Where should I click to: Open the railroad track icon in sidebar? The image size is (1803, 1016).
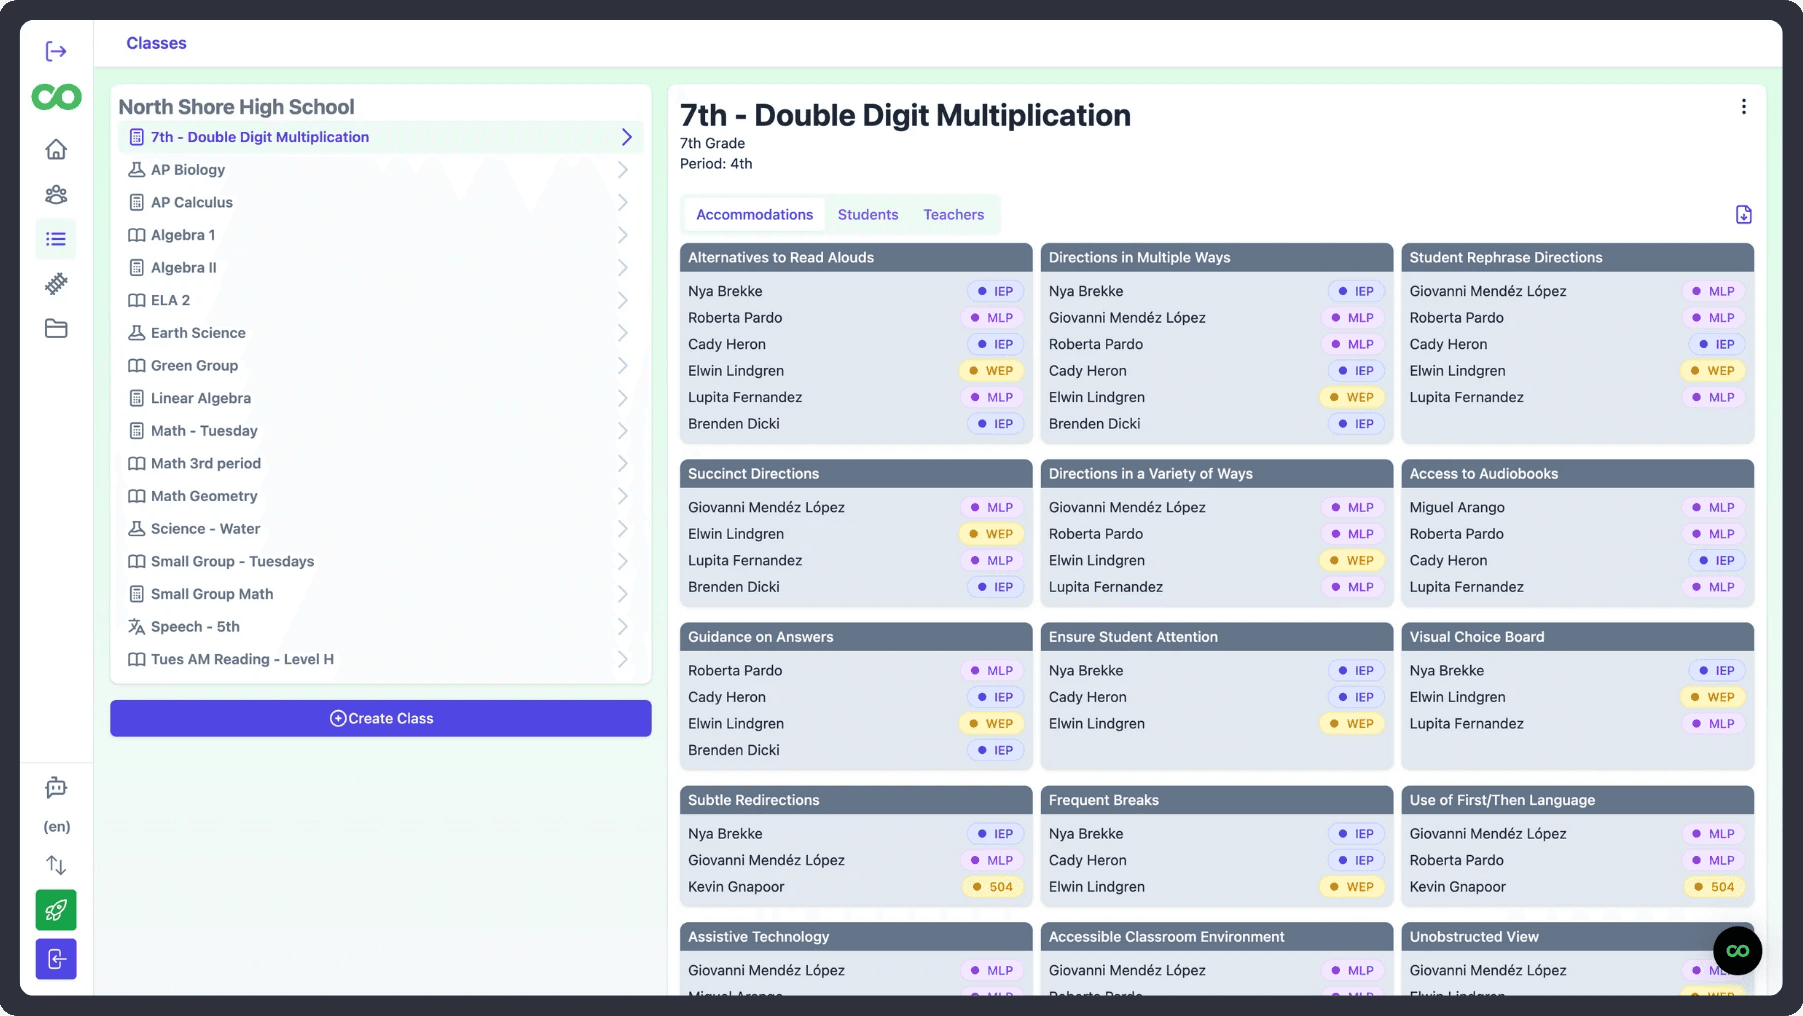click(56, 284)
